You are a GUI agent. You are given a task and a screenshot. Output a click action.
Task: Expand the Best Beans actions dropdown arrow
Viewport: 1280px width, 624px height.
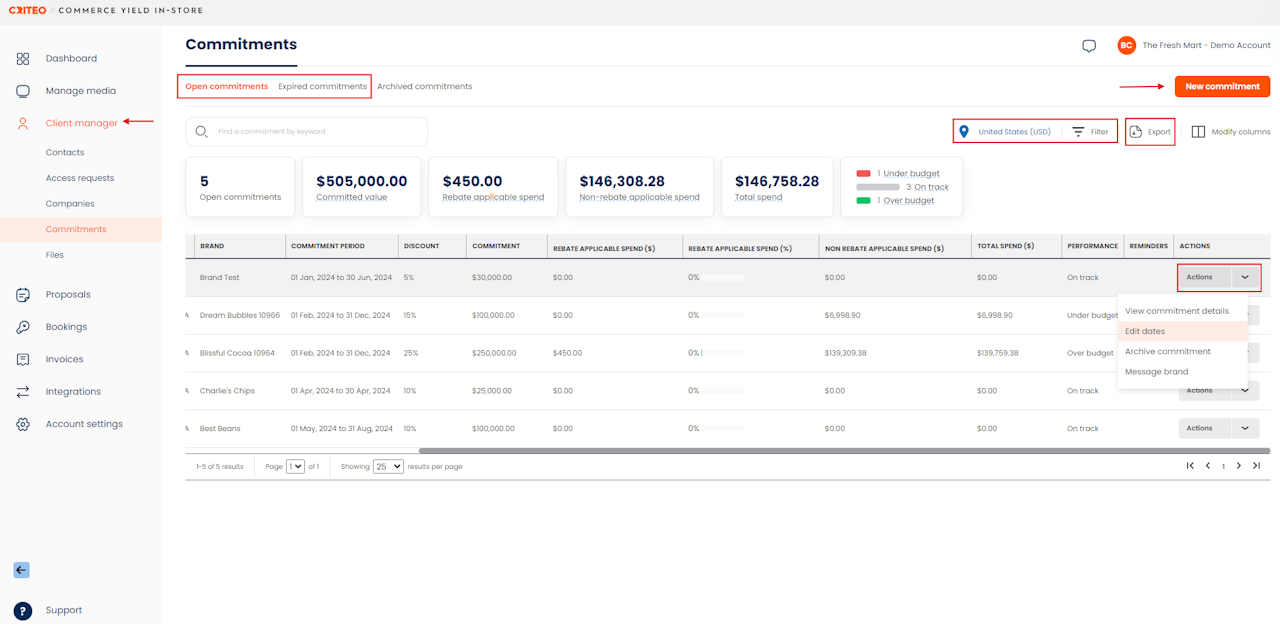[x=1245, y=428]
